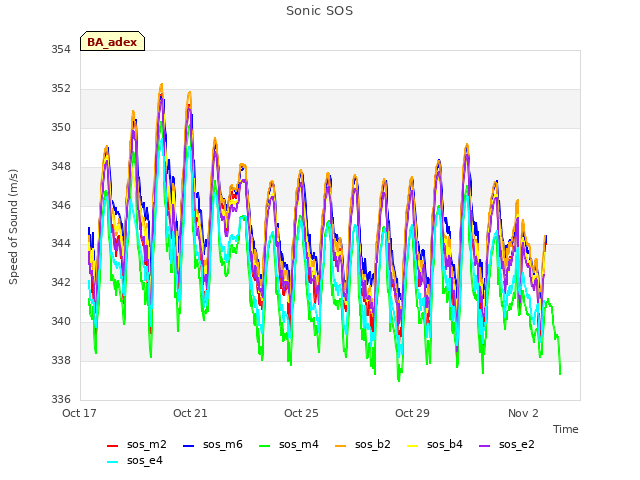Click the 352 y-axis tick label

click(61, 89)
